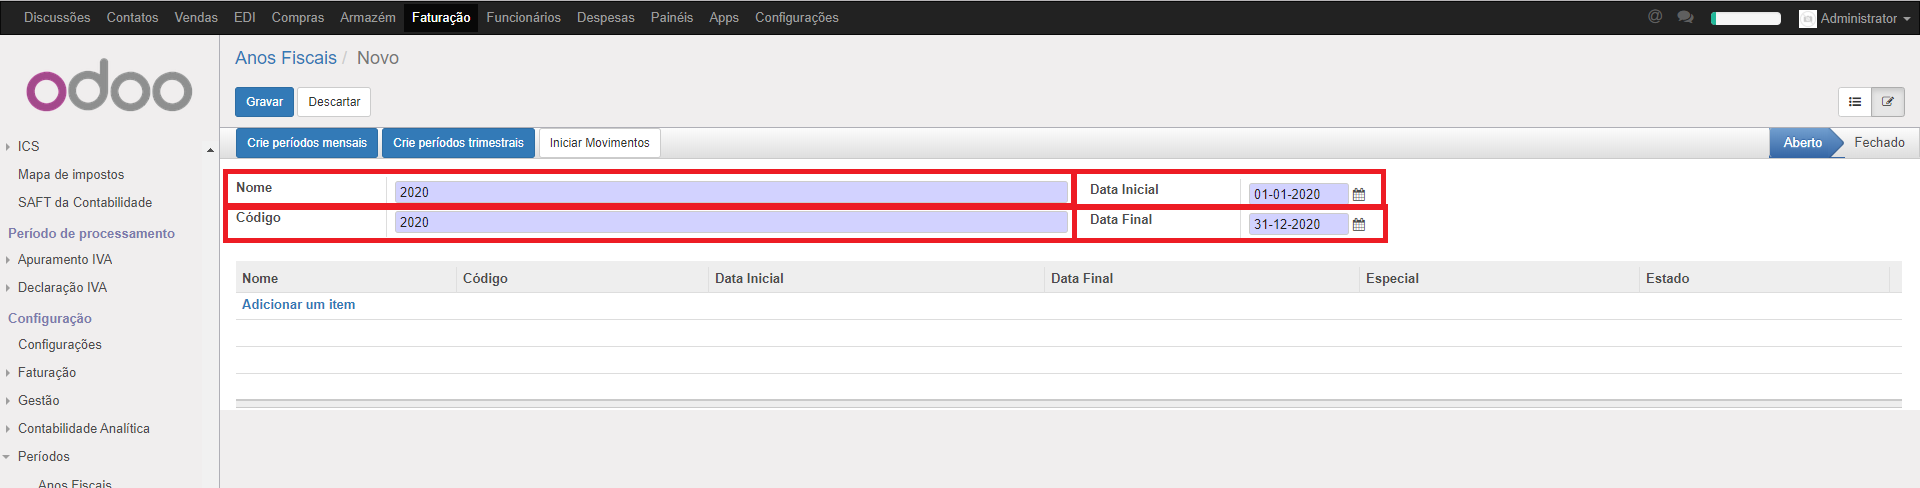Click the Gravar button
This screenshot has width=1920, height=488.
pyautogui.click(x=264, y=102)
